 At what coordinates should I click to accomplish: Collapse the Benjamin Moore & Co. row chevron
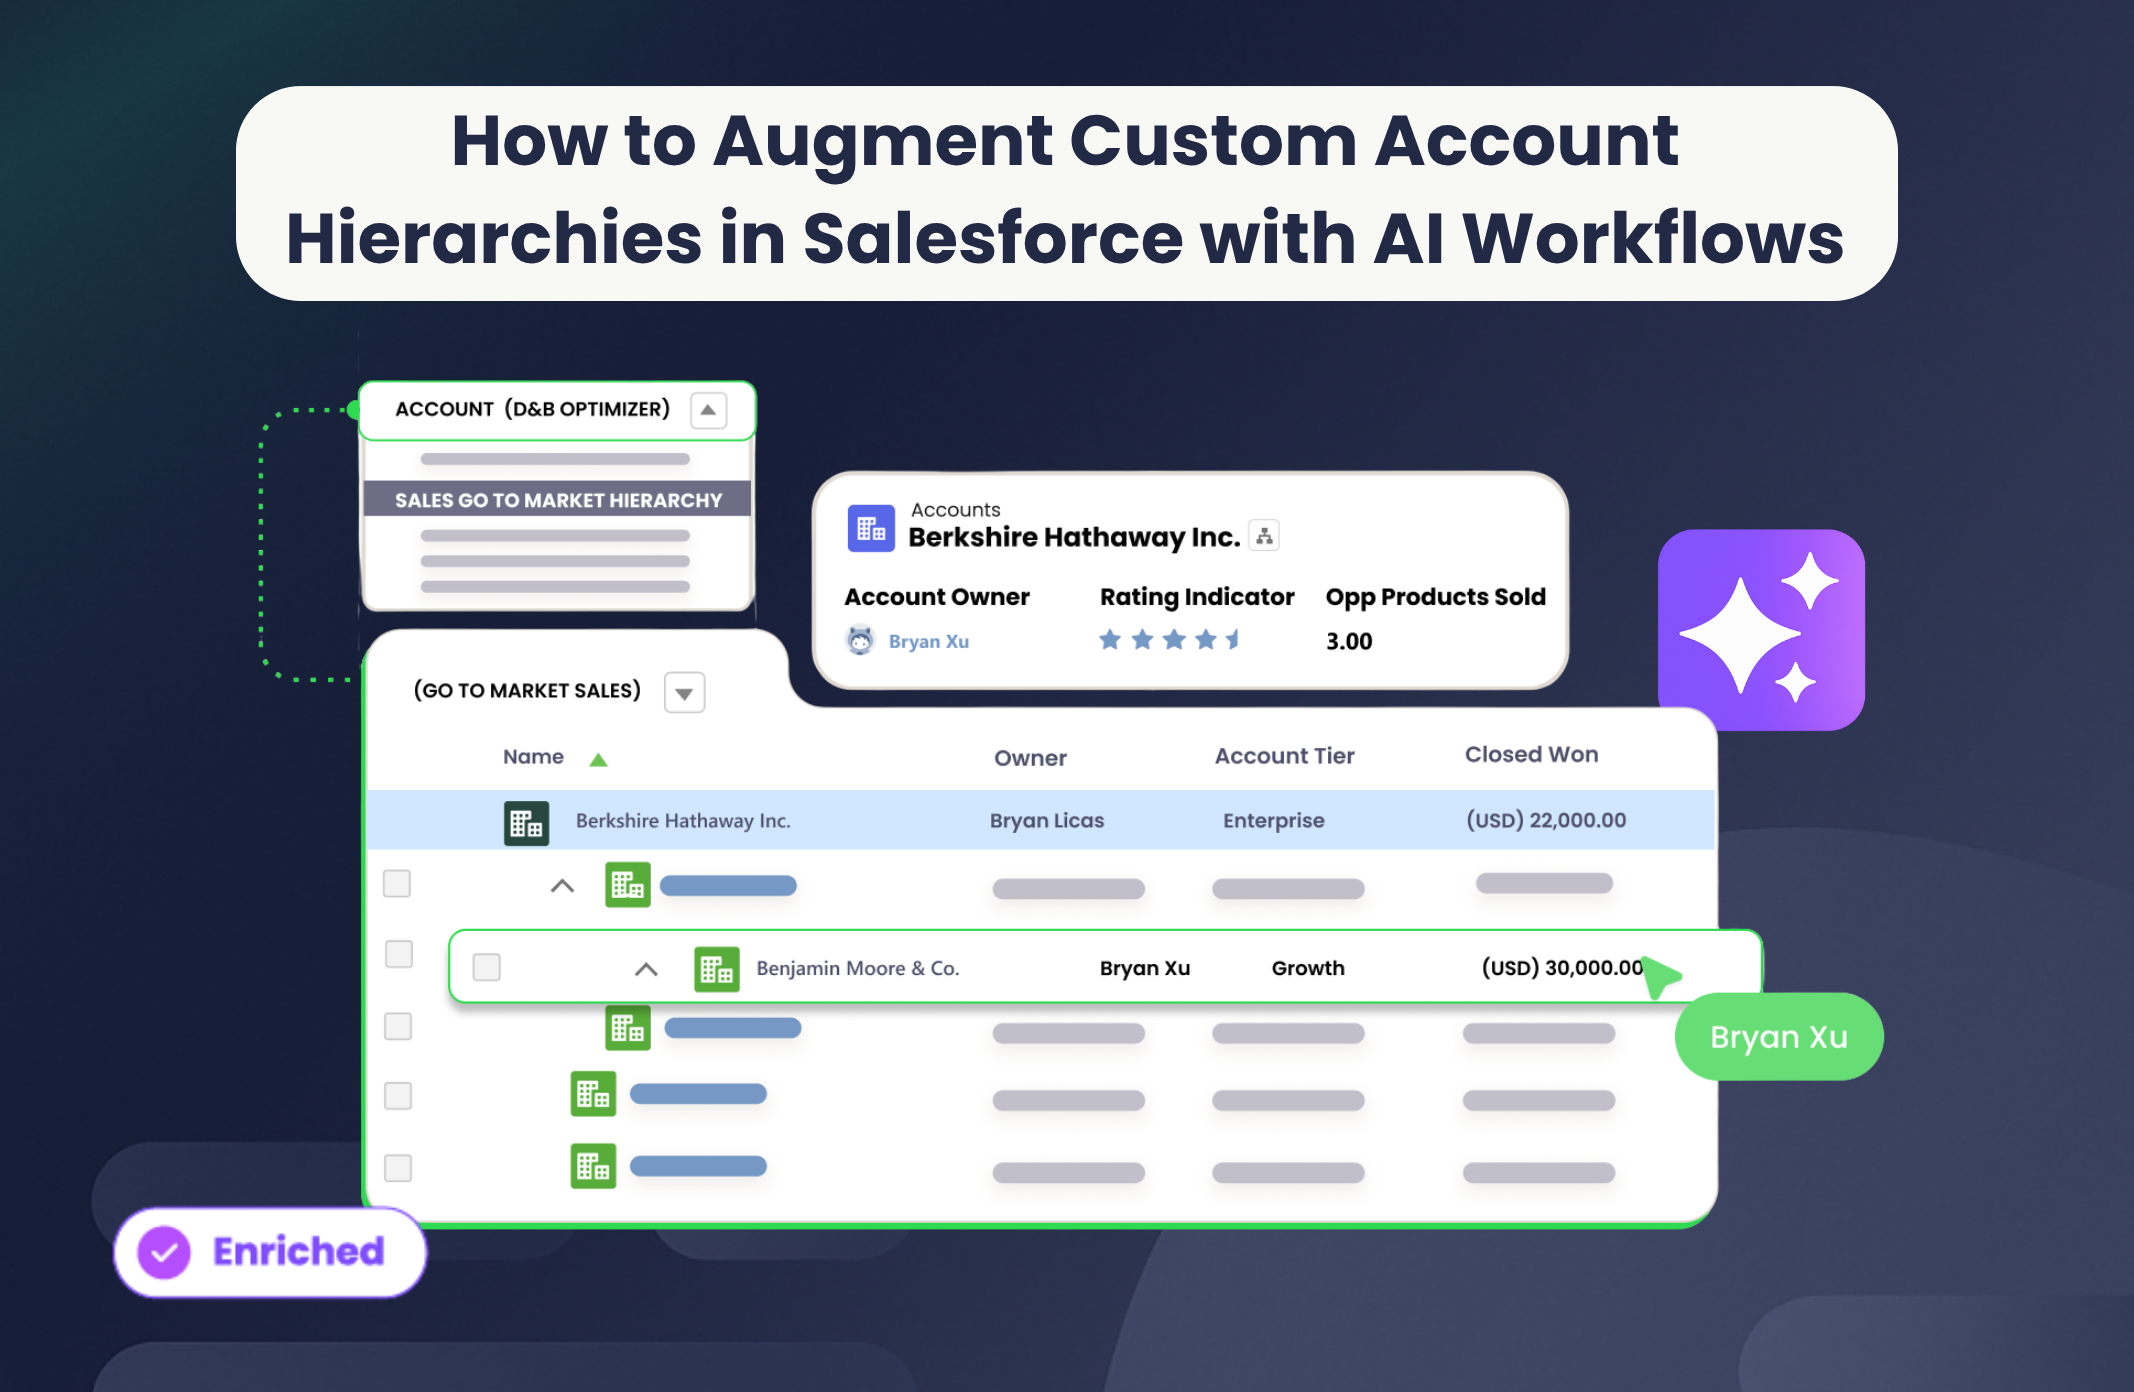coord(646,969)
